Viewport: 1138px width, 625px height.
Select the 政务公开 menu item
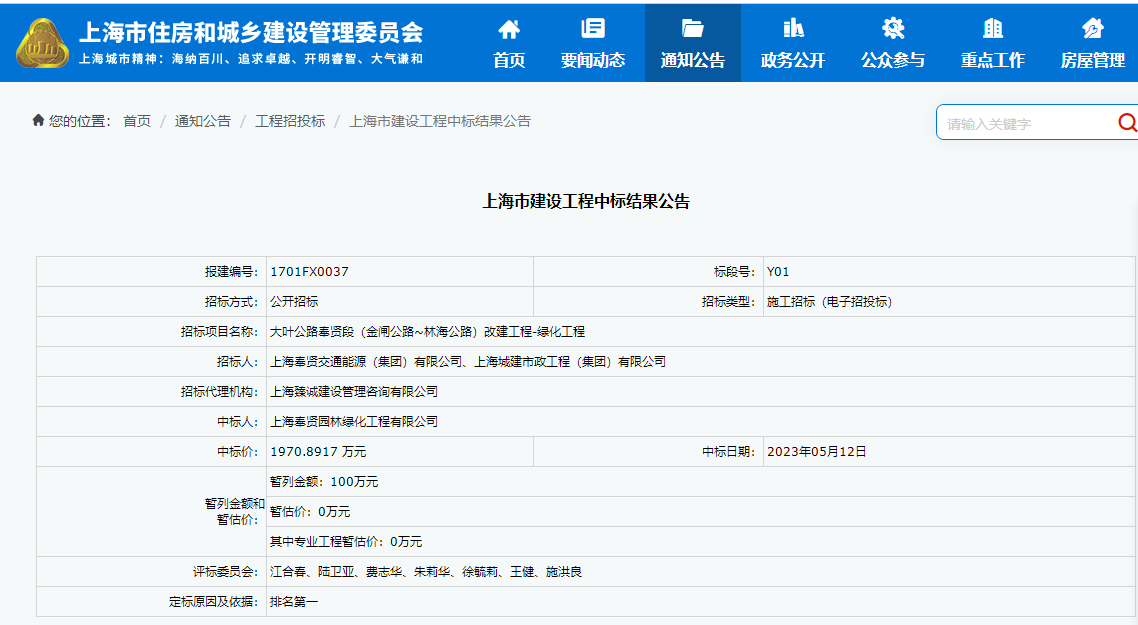793,60
